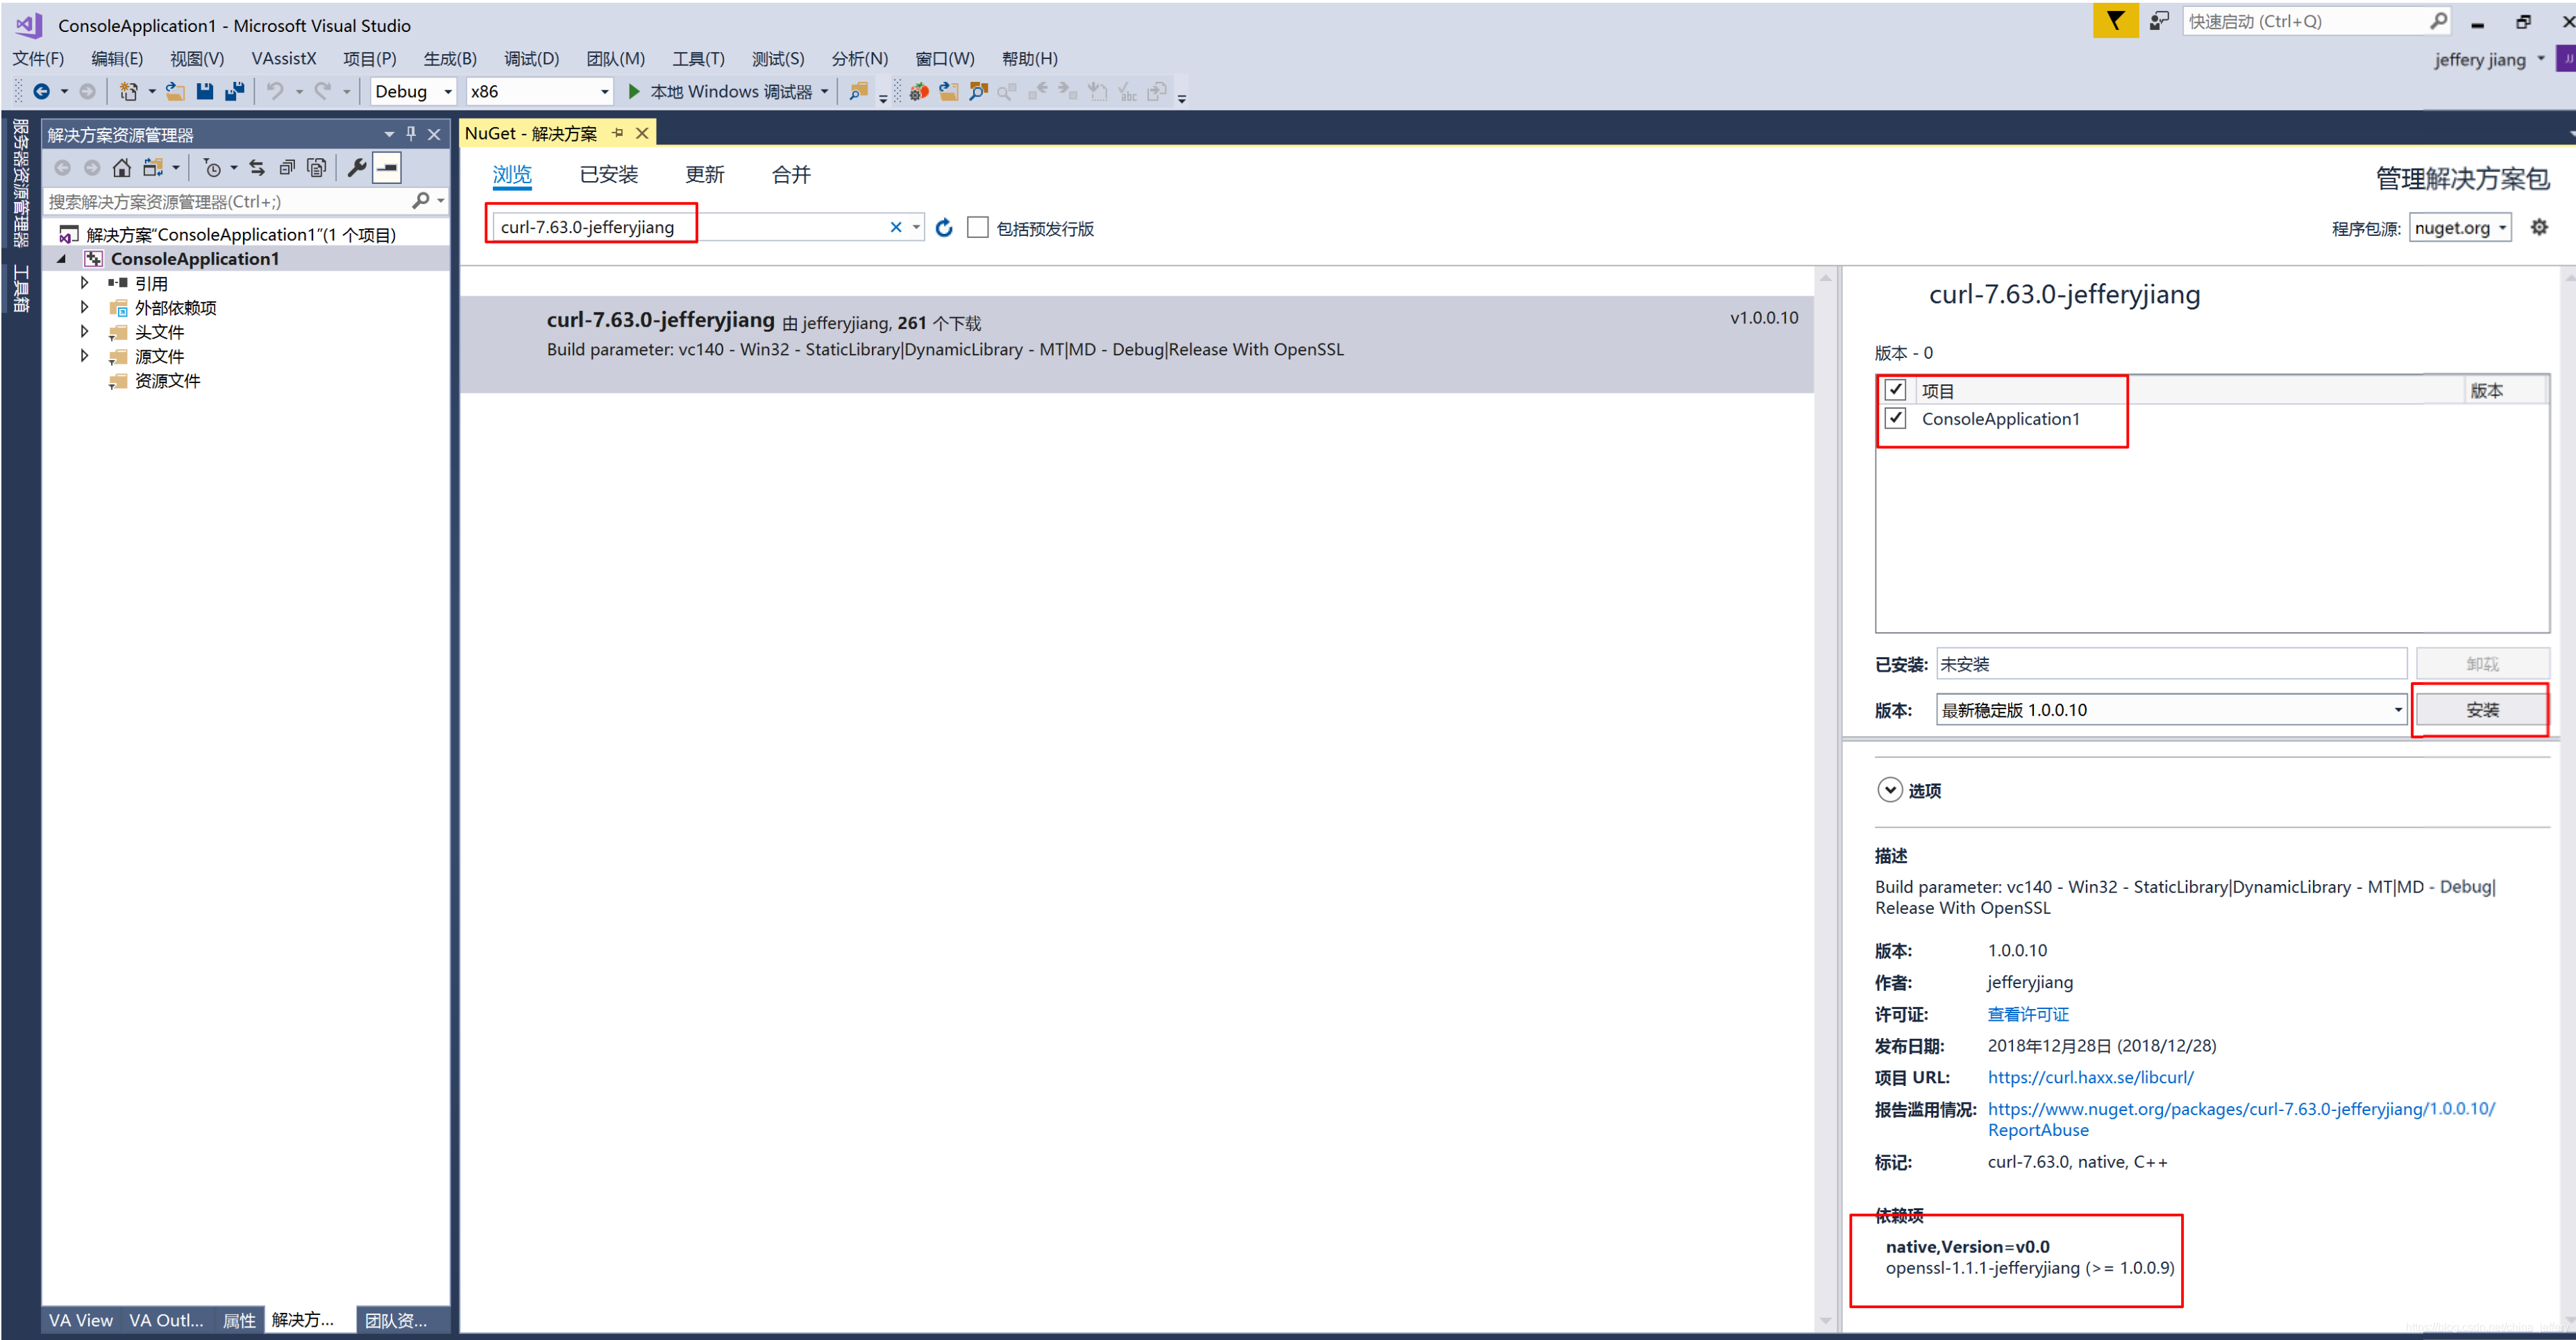The width and height of the screenshot is (2576, 1340).
Task: Toggle the select-all 项目 header checkbox
Action: [1895, 390]
